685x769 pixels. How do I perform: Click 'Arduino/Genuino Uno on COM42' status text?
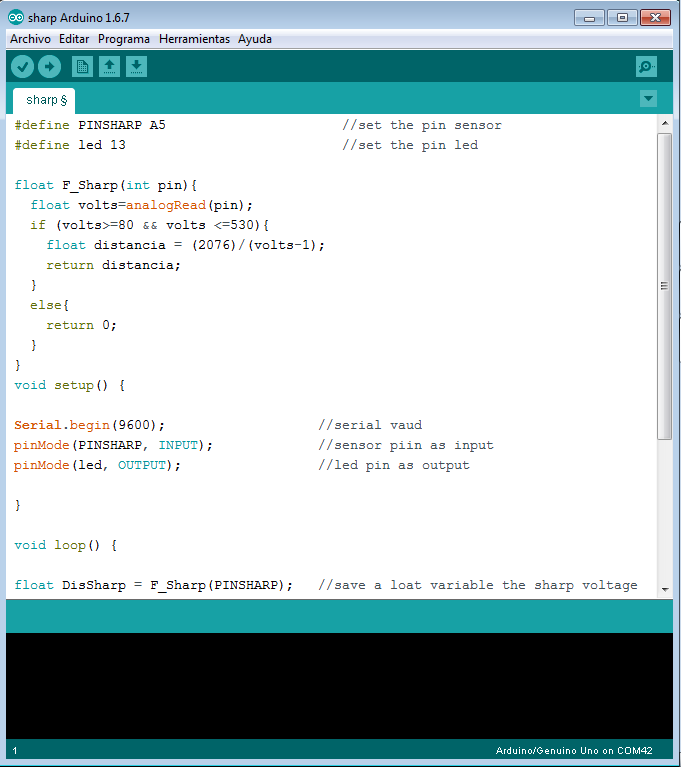coord(574,751)
